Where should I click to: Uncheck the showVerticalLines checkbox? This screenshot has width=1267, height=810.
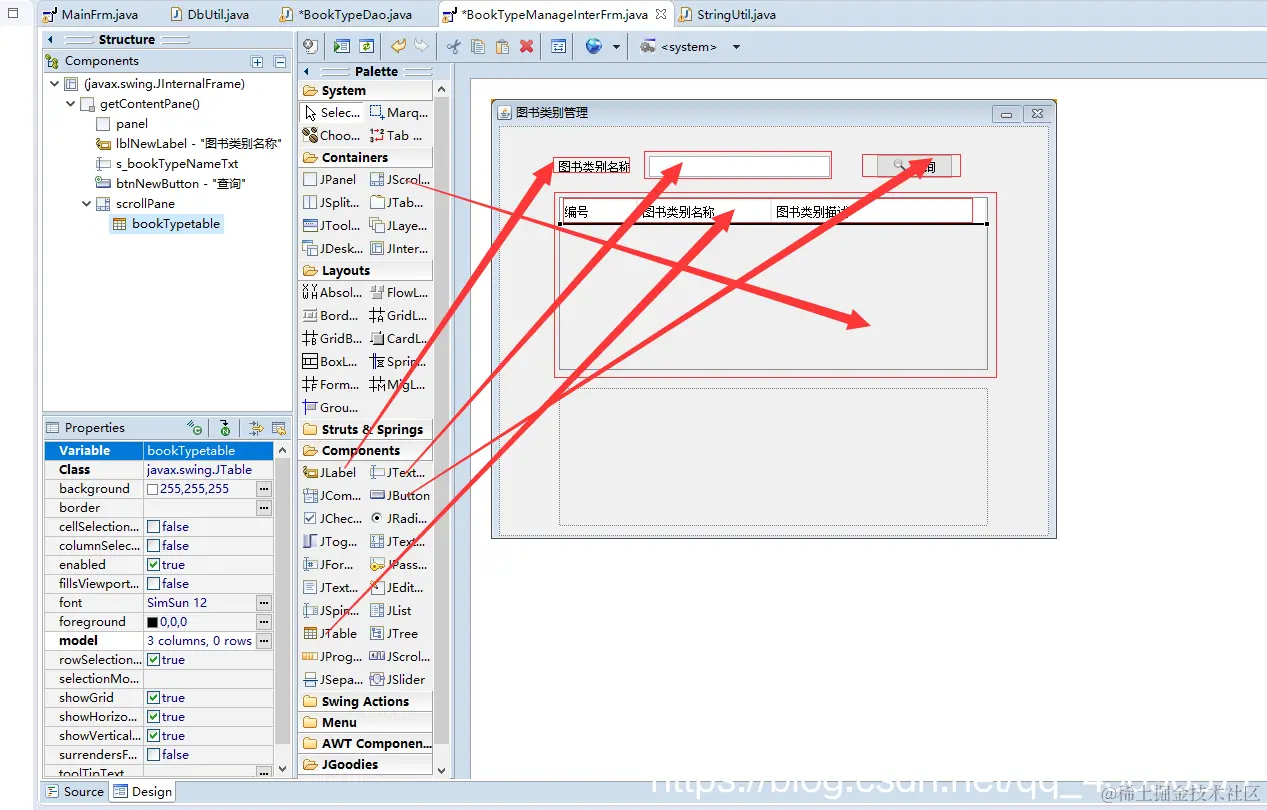click(153, 736)
